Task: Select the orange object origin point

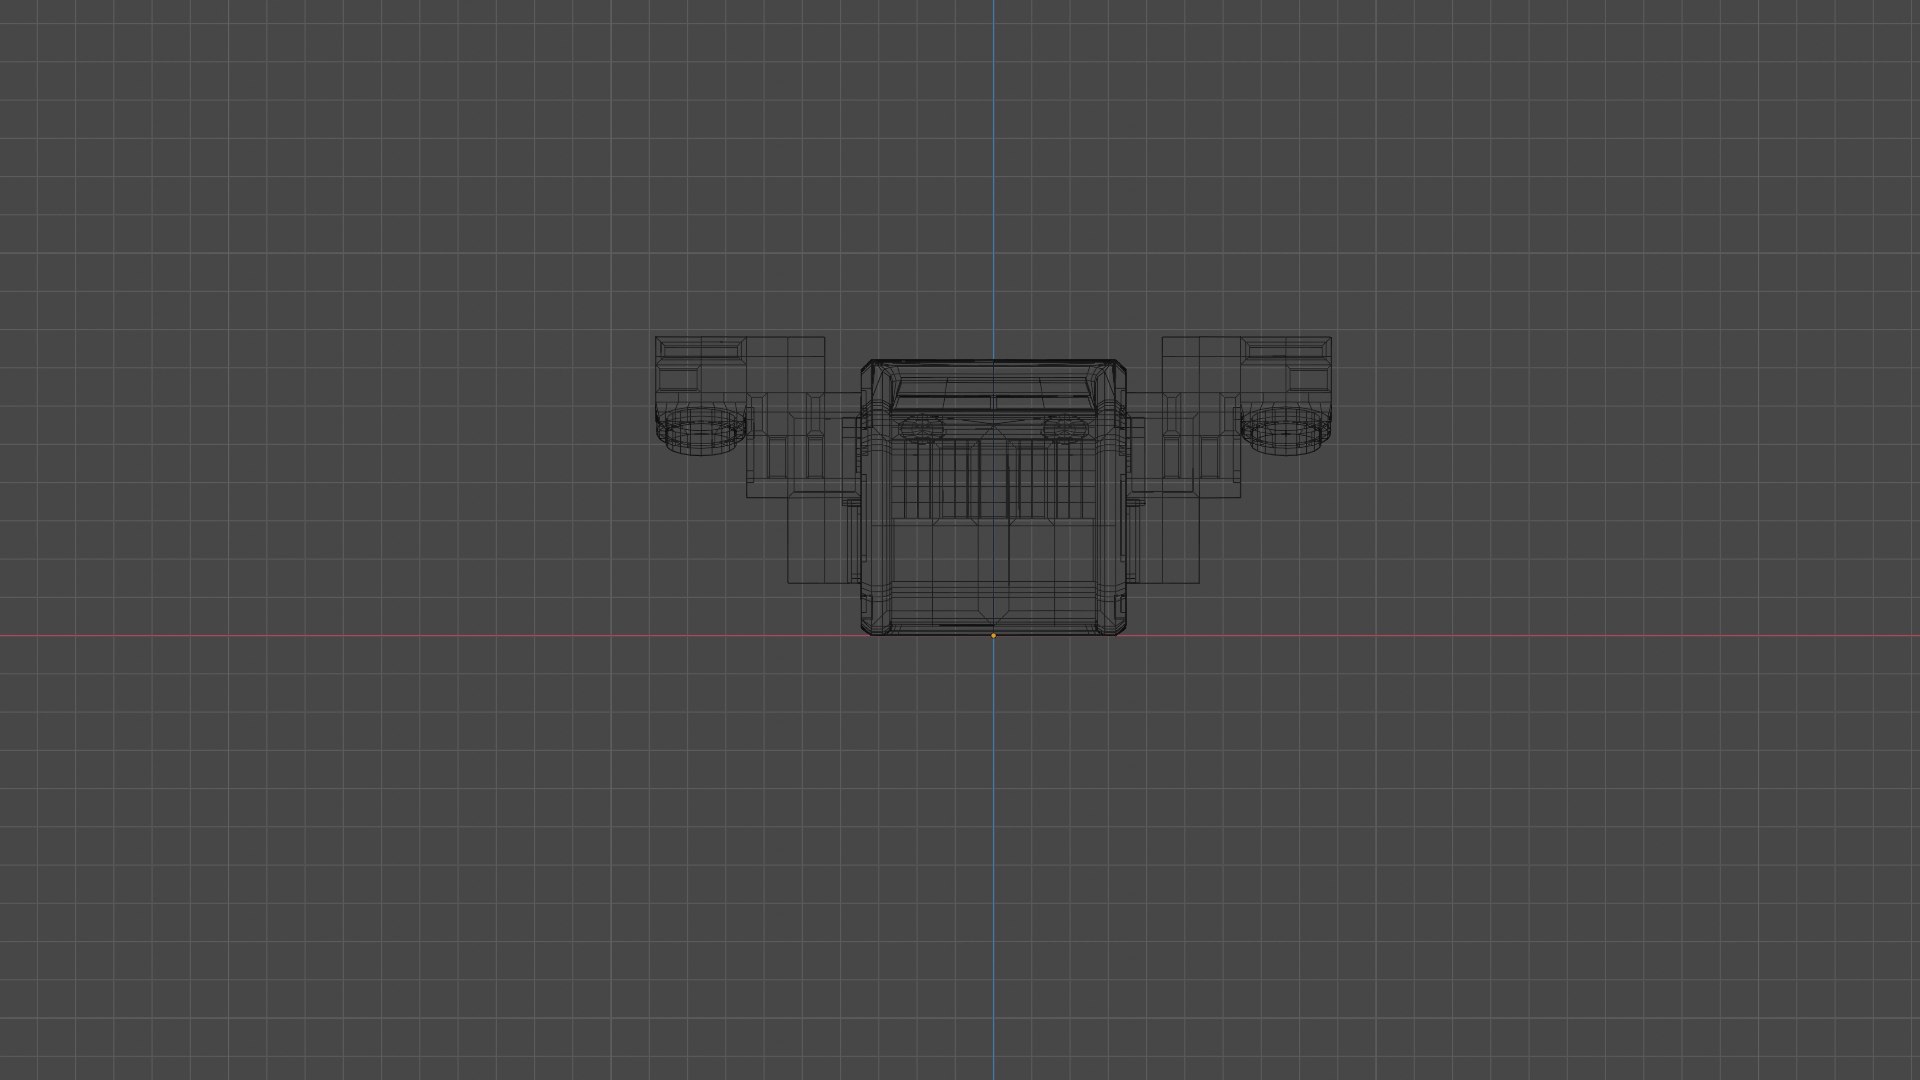Action: tap(993, 635)
